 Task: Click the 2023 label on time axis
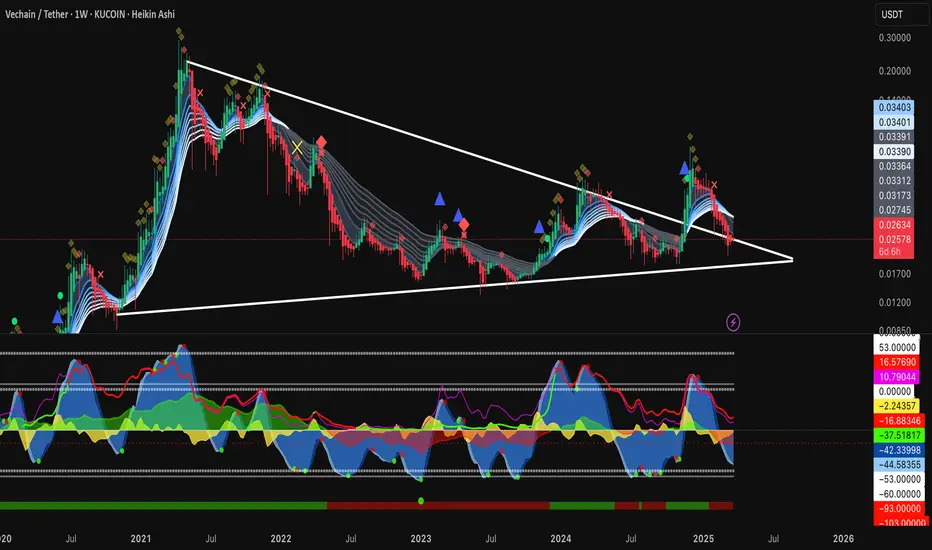pos(421,539)
